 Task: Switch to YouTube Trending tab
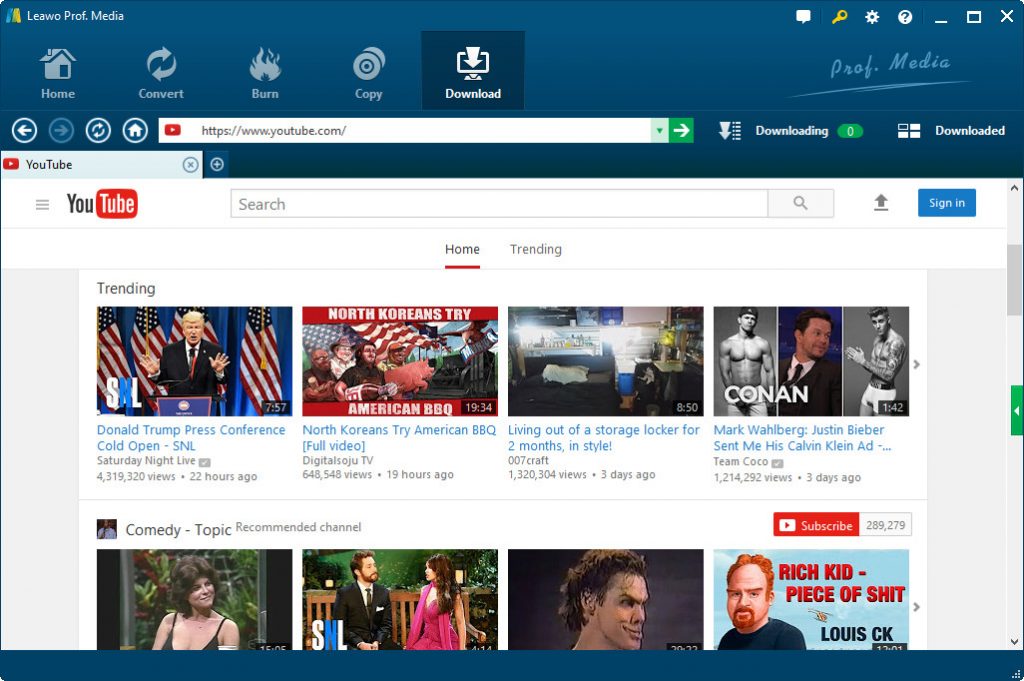(536, 249)
